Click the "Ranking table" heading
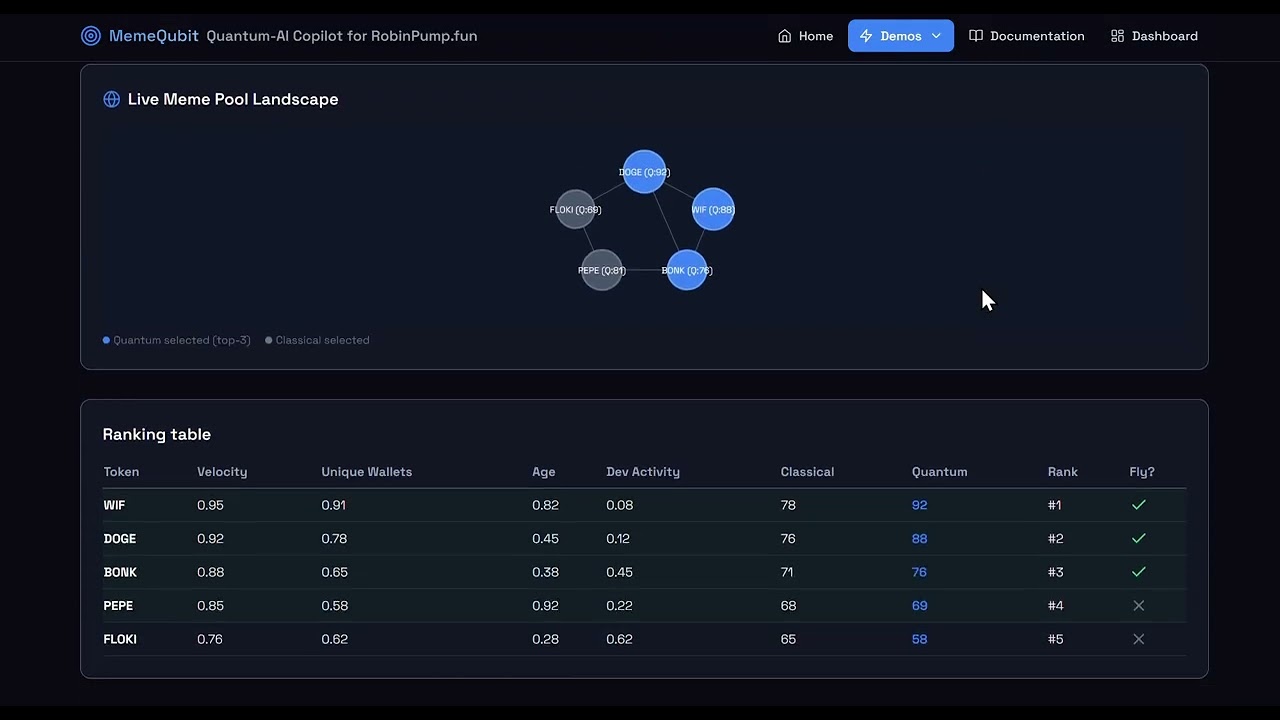This screenshot has height=720, width=1280. [157, 434]
